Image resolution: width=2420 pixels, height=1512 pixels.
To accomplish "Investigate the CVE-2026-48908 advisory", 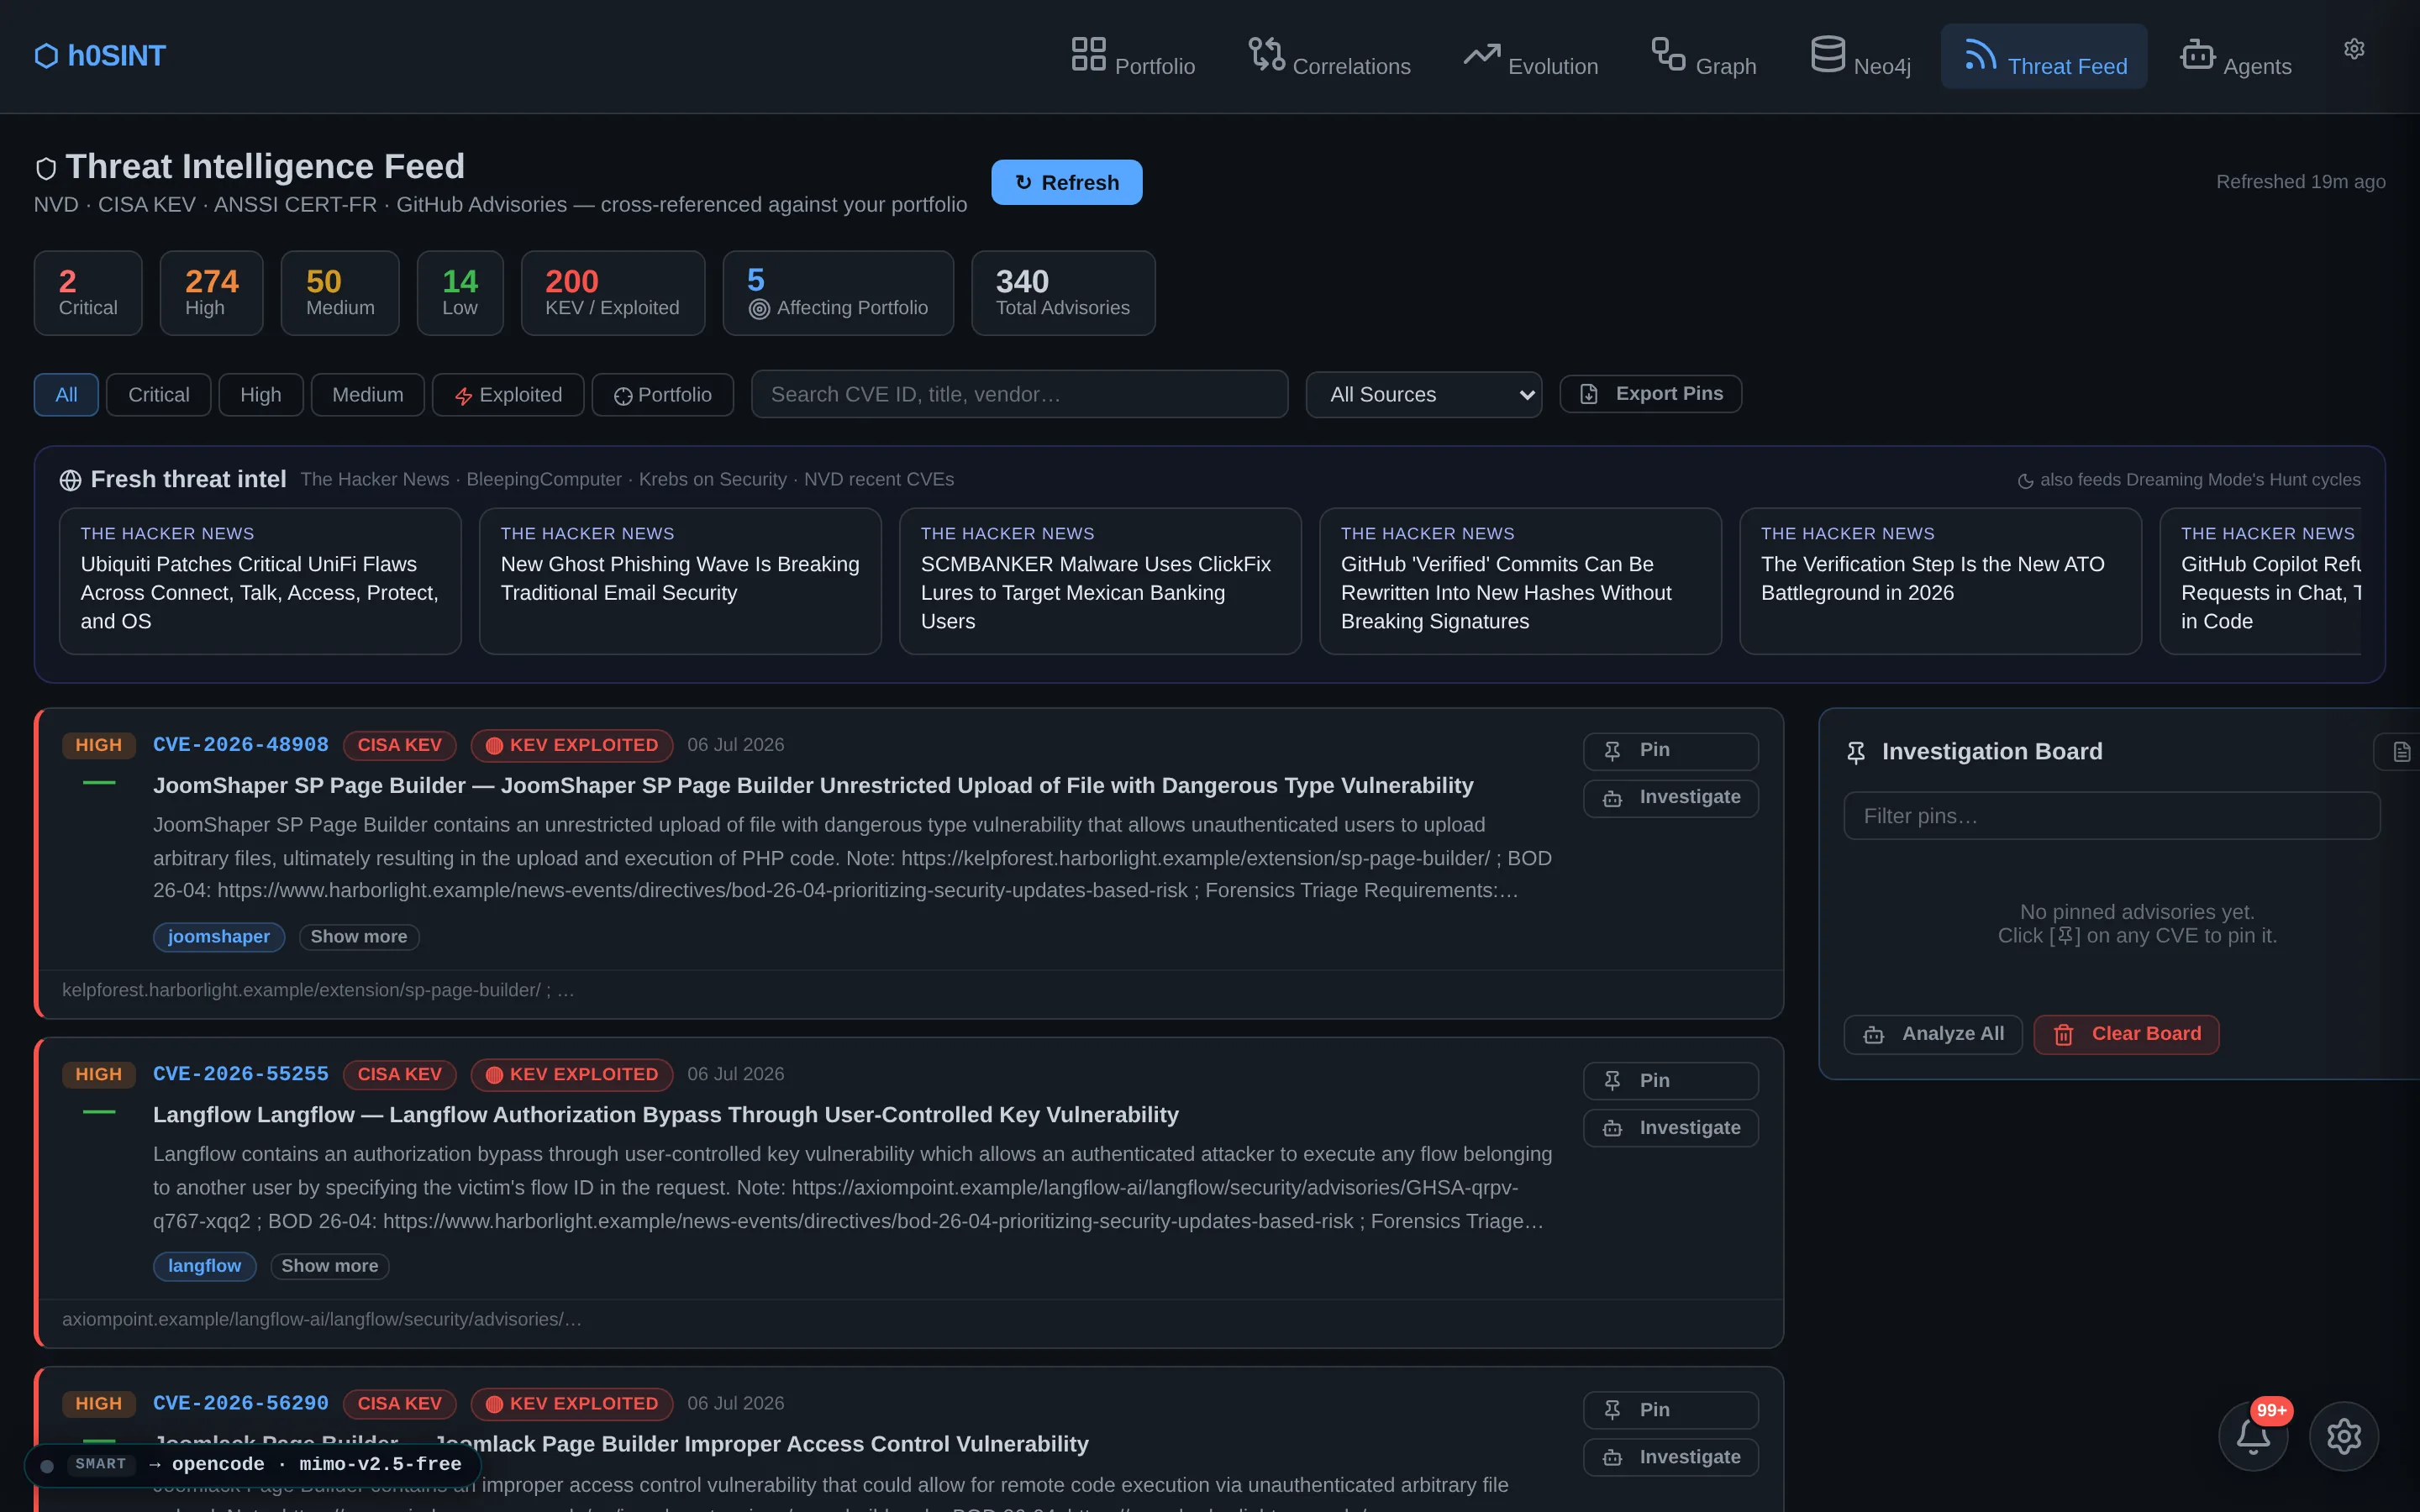I will coord(1670,798).
